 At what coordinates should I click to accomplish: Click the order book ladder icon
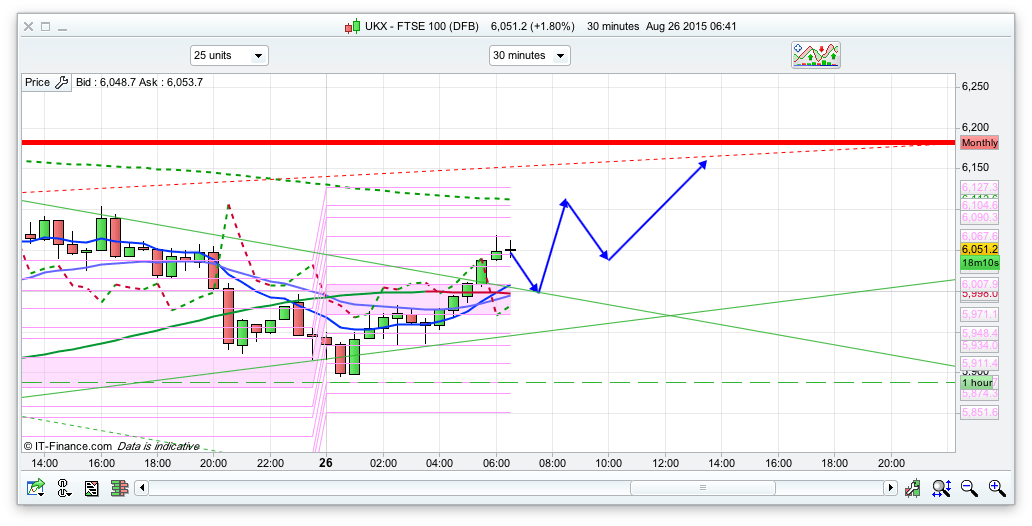tap(119, 488)
